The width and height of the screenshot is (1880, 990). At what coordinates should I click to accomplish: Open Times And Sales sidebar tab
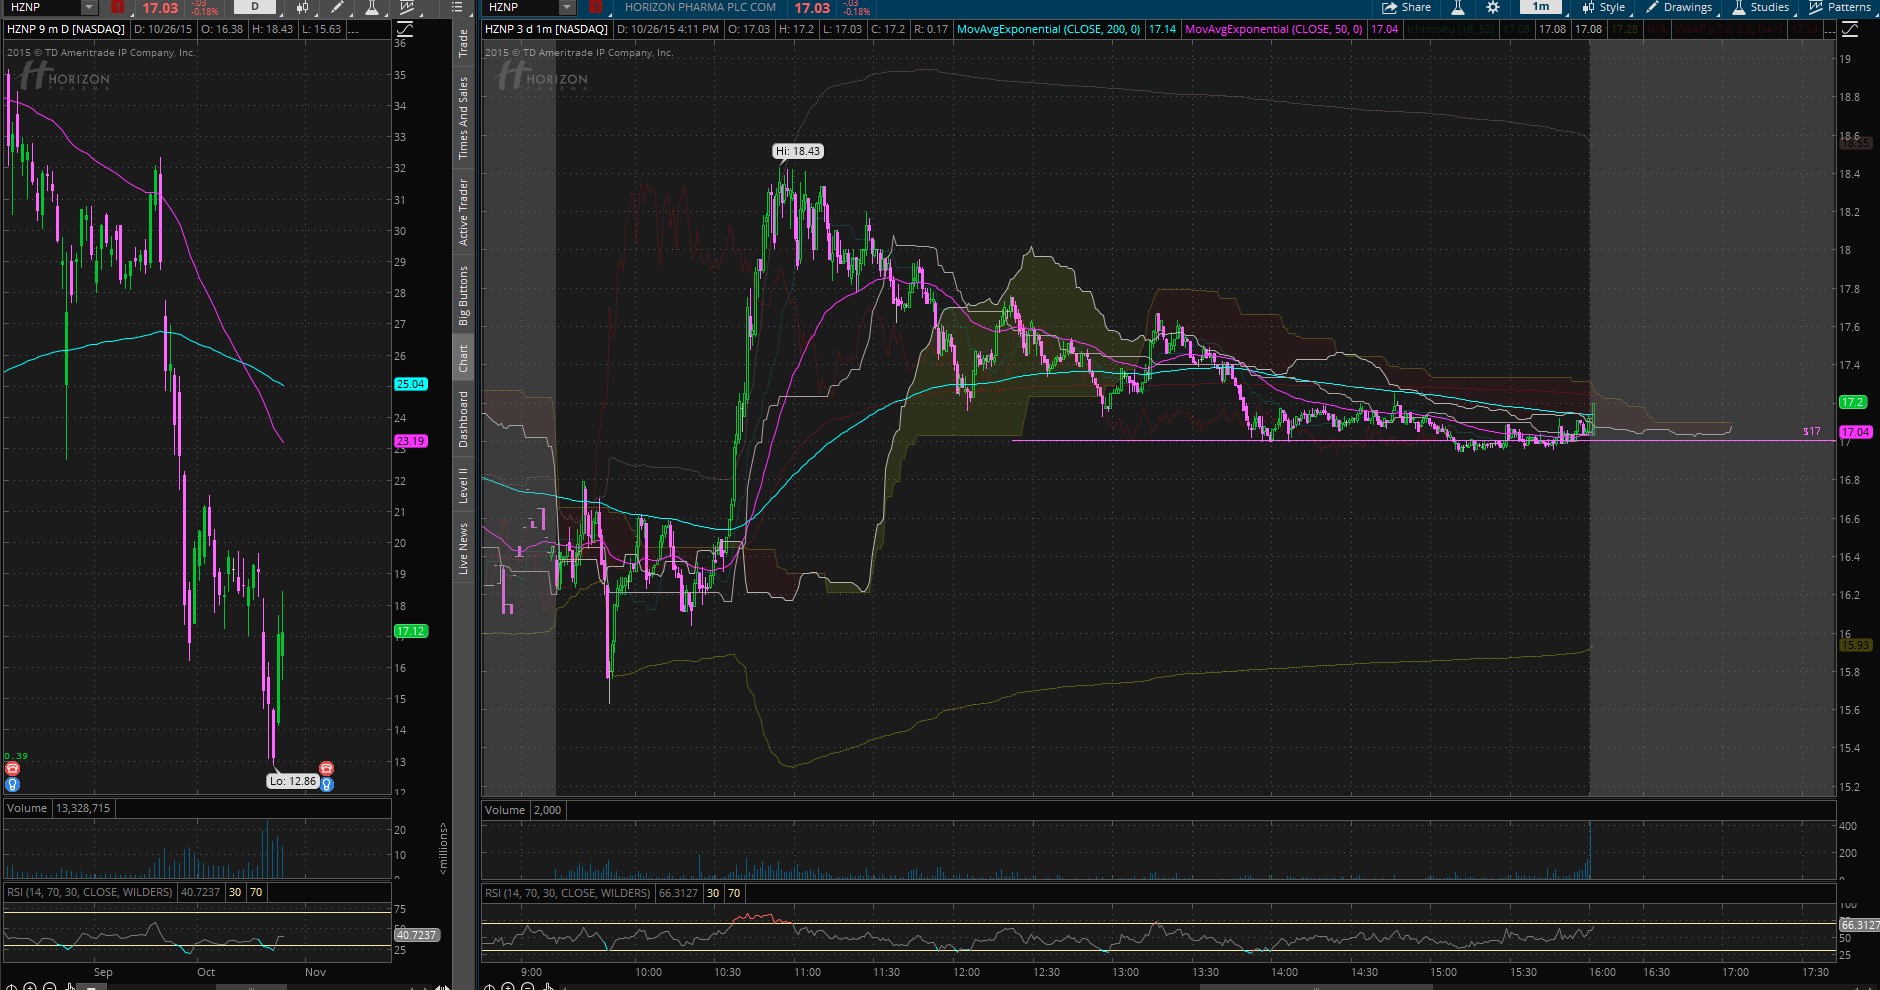tap(463, 118)
